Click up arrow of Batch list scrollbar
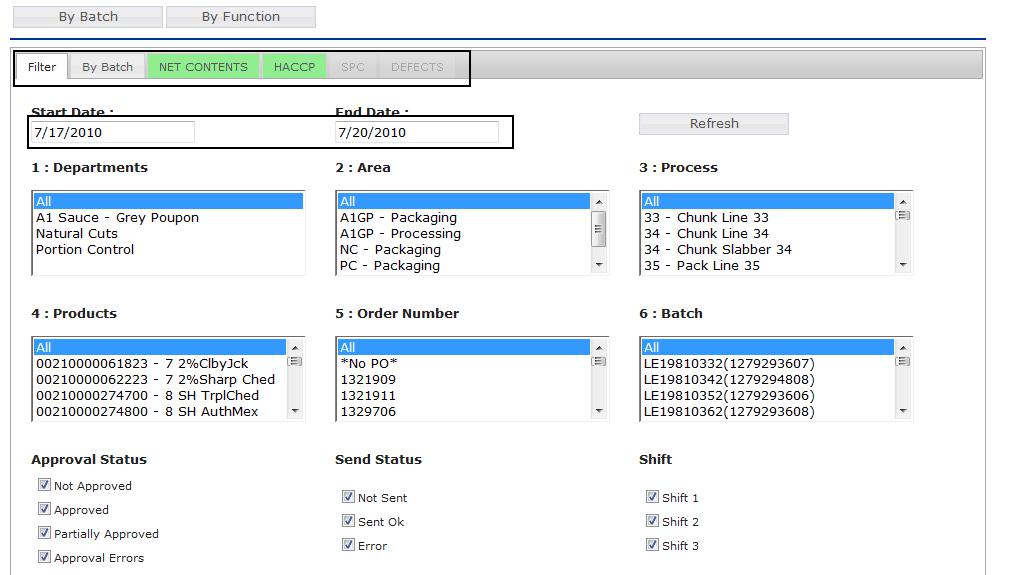Screen dimensions: 1017x575 click(x=903, y=347)
